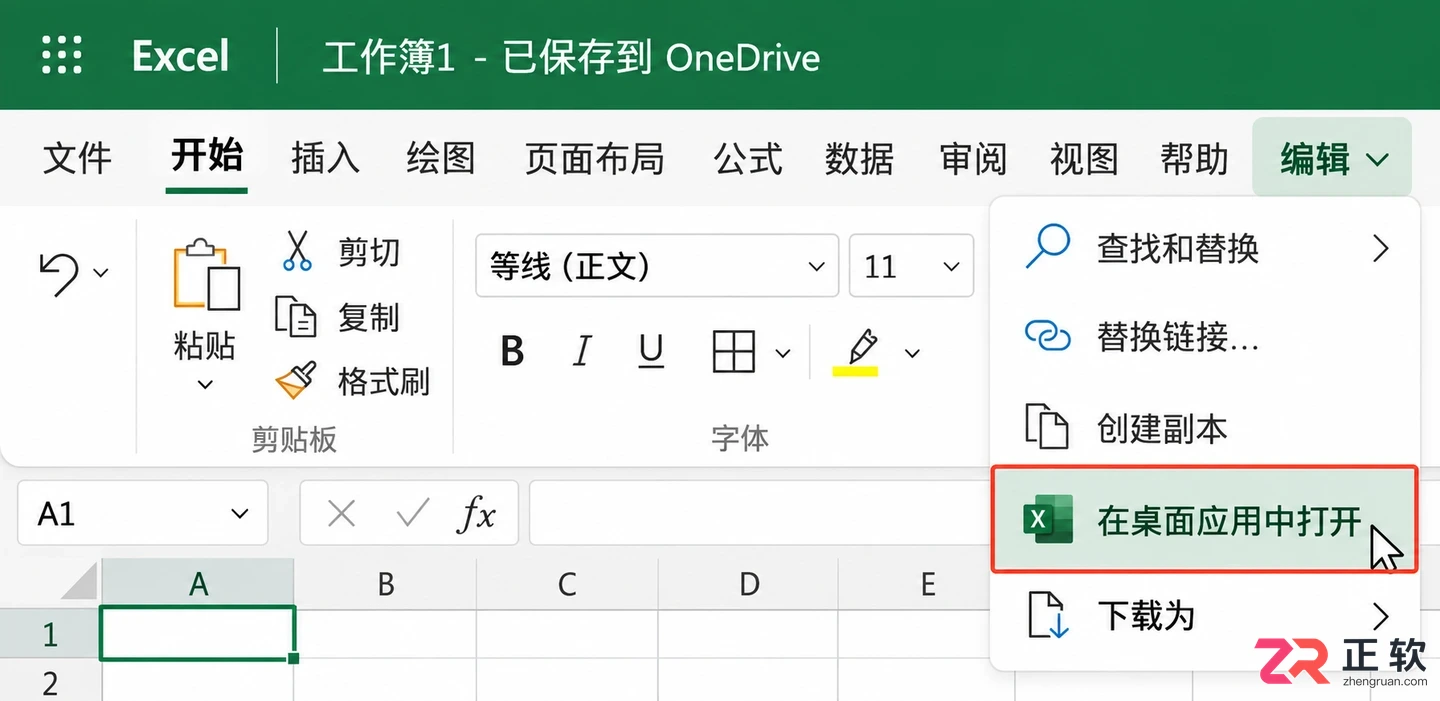
Task: Select cell B1
Action: click(x=386, y=633)
